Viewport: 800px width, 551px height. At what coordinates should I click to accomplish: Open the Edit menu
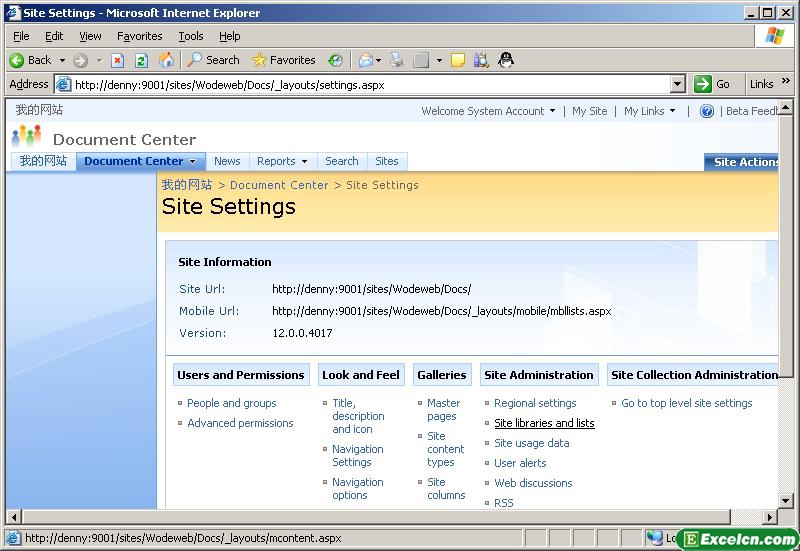pyautogui.click(x=54, y=36)
